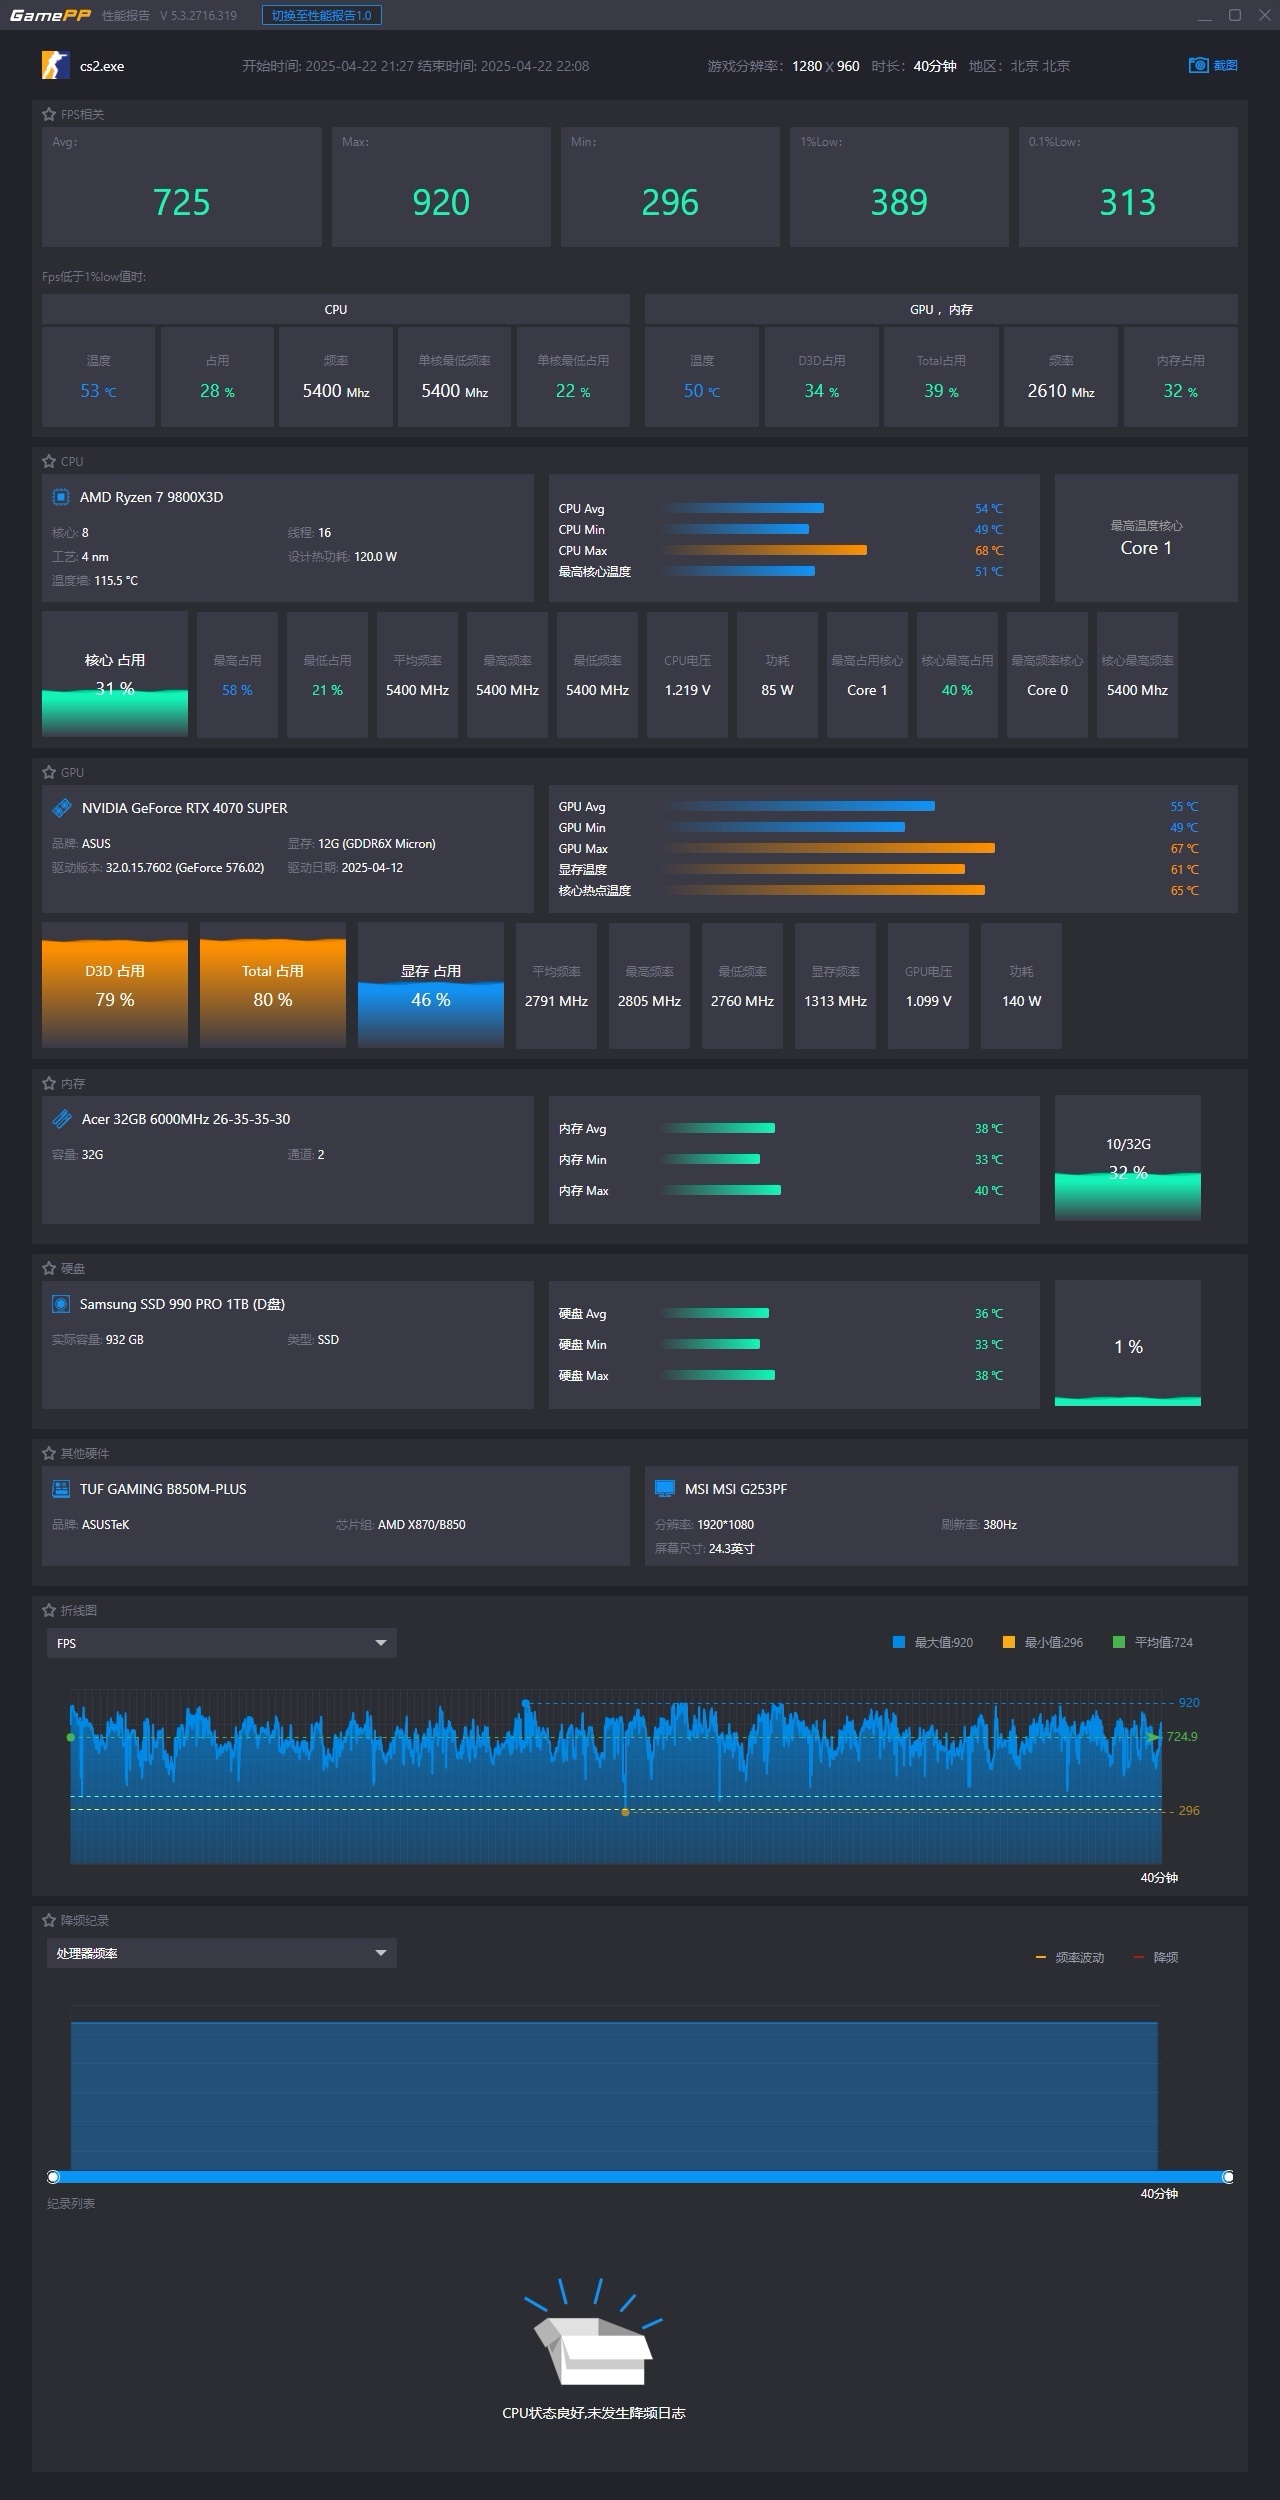Open the 处理器频率 dropdown
The width and height of the screenshot is (1280, 2500).
222,1953
